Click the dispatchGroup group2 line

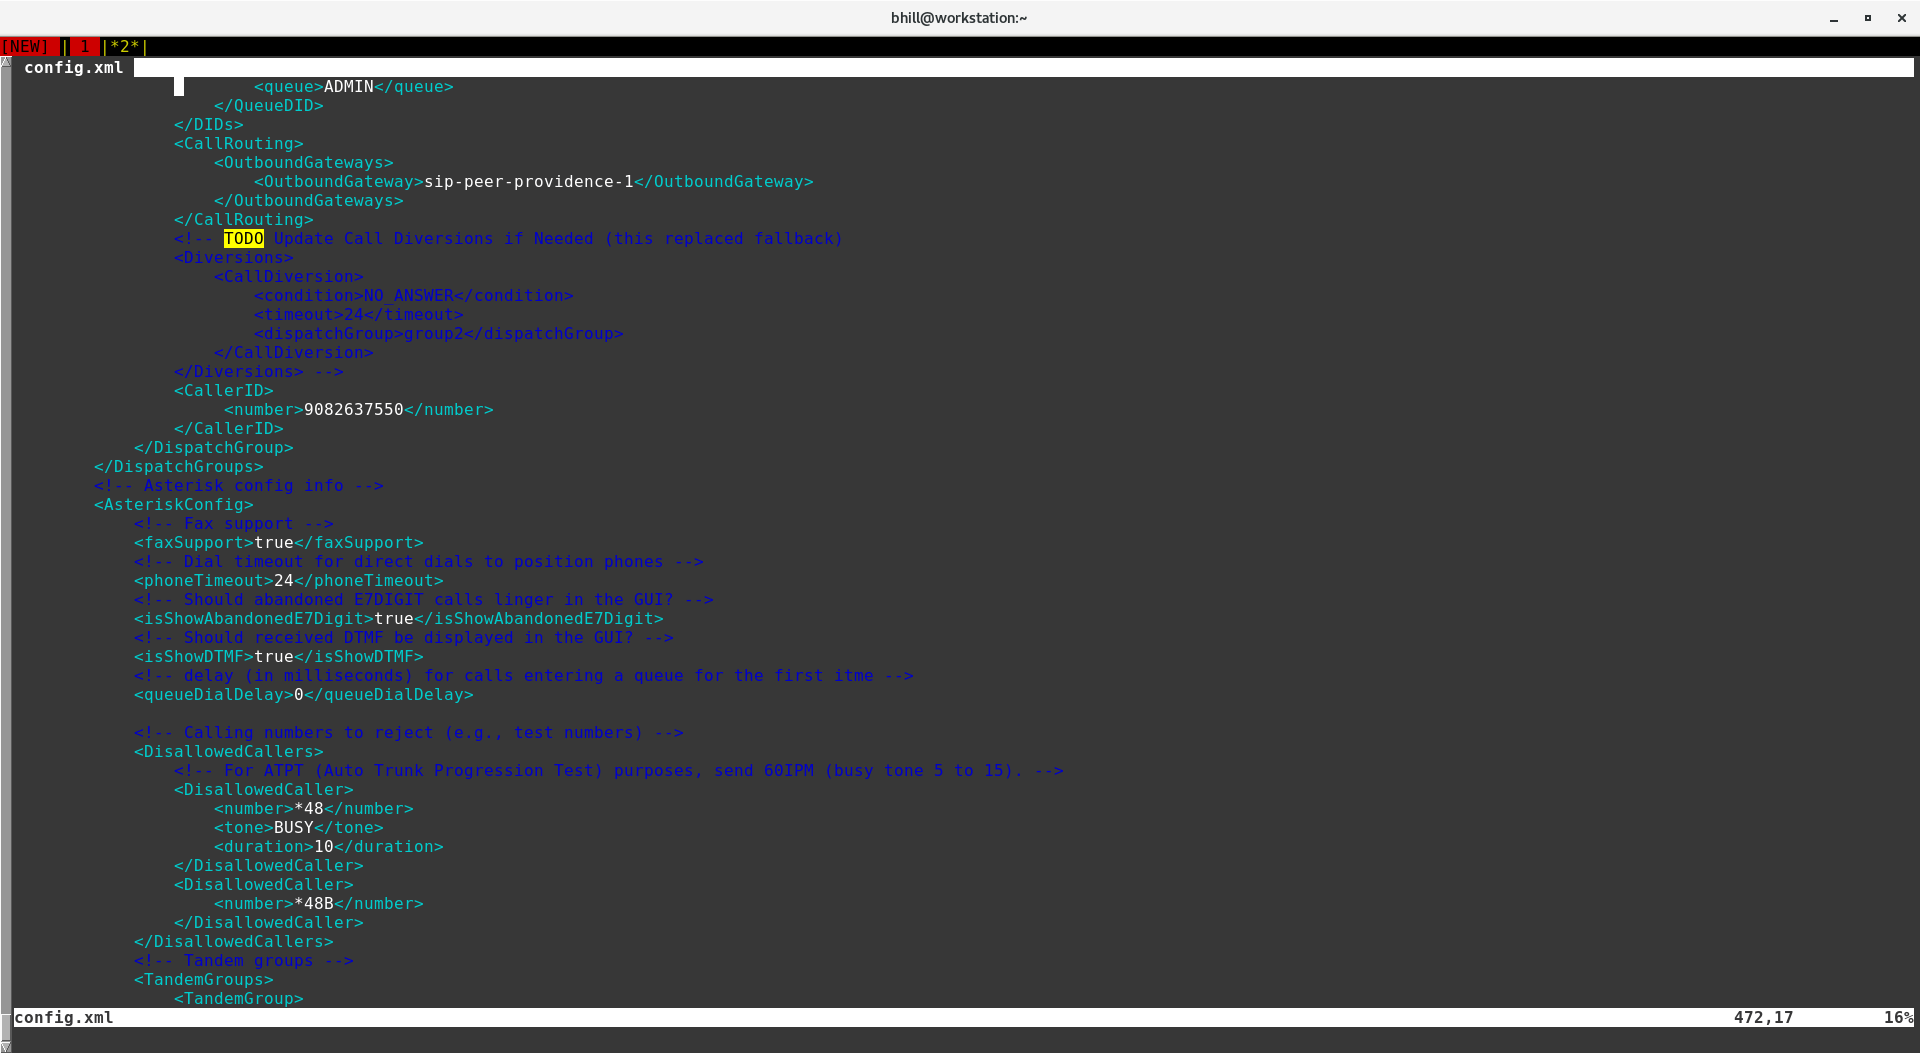pos(439,333)
